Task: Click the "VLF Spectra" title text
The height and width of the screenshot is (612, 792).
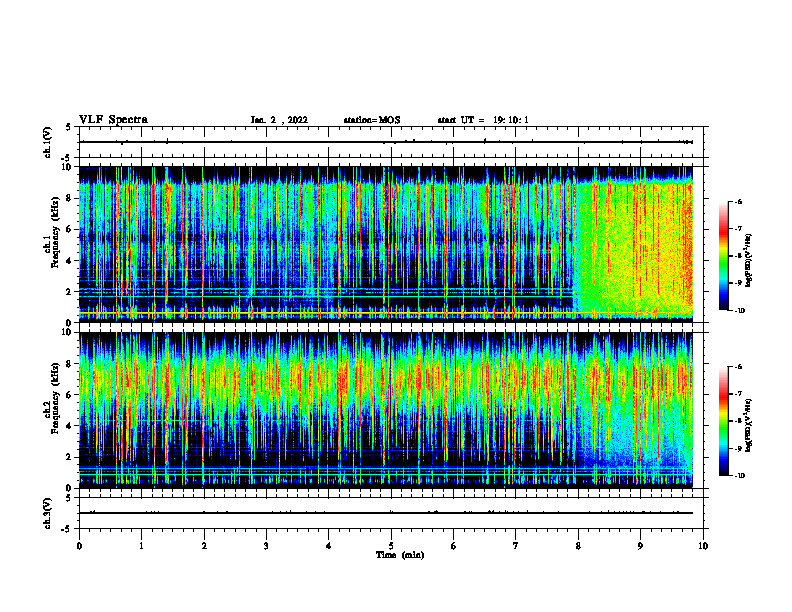Action: (113, 120)
